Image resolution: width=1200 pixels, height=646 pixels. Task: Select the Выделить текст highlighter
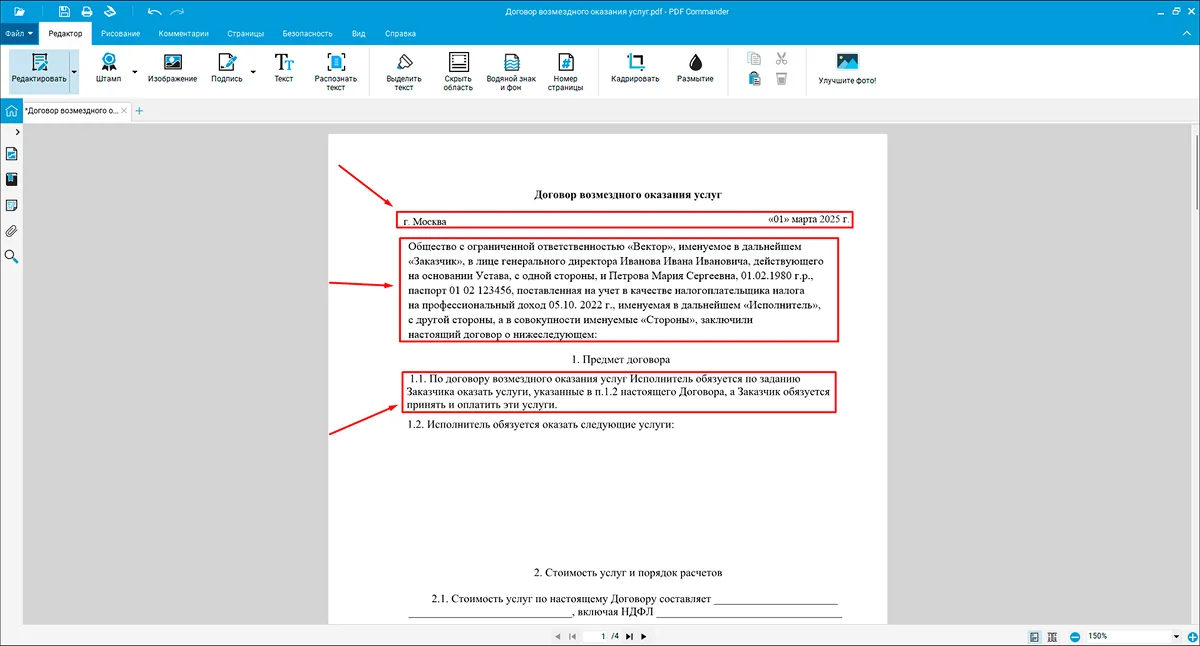coord(404,72)
